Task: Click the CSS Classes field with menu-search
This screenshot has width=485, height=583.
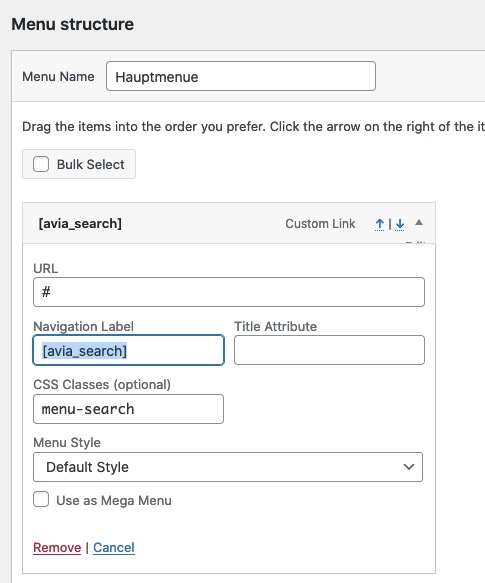Action: point(128,409)
